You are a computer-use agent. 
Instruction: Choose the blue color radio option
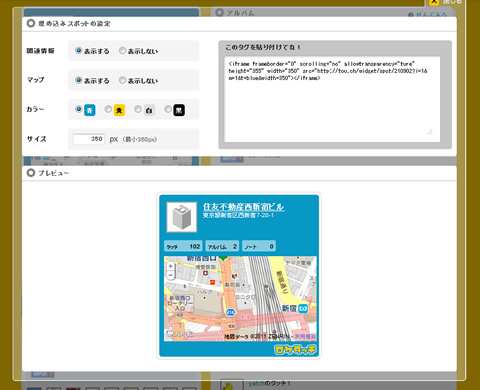pos(79,109)
